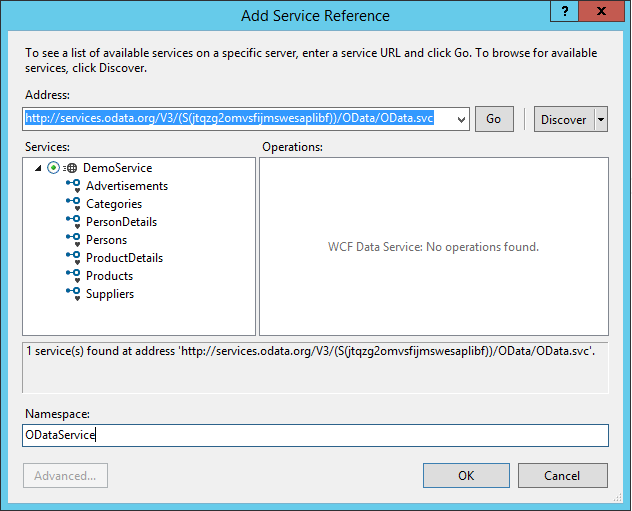Click the Suppliers entity set icon
This screenshot has height=511, width=632.
pos(73,294)
